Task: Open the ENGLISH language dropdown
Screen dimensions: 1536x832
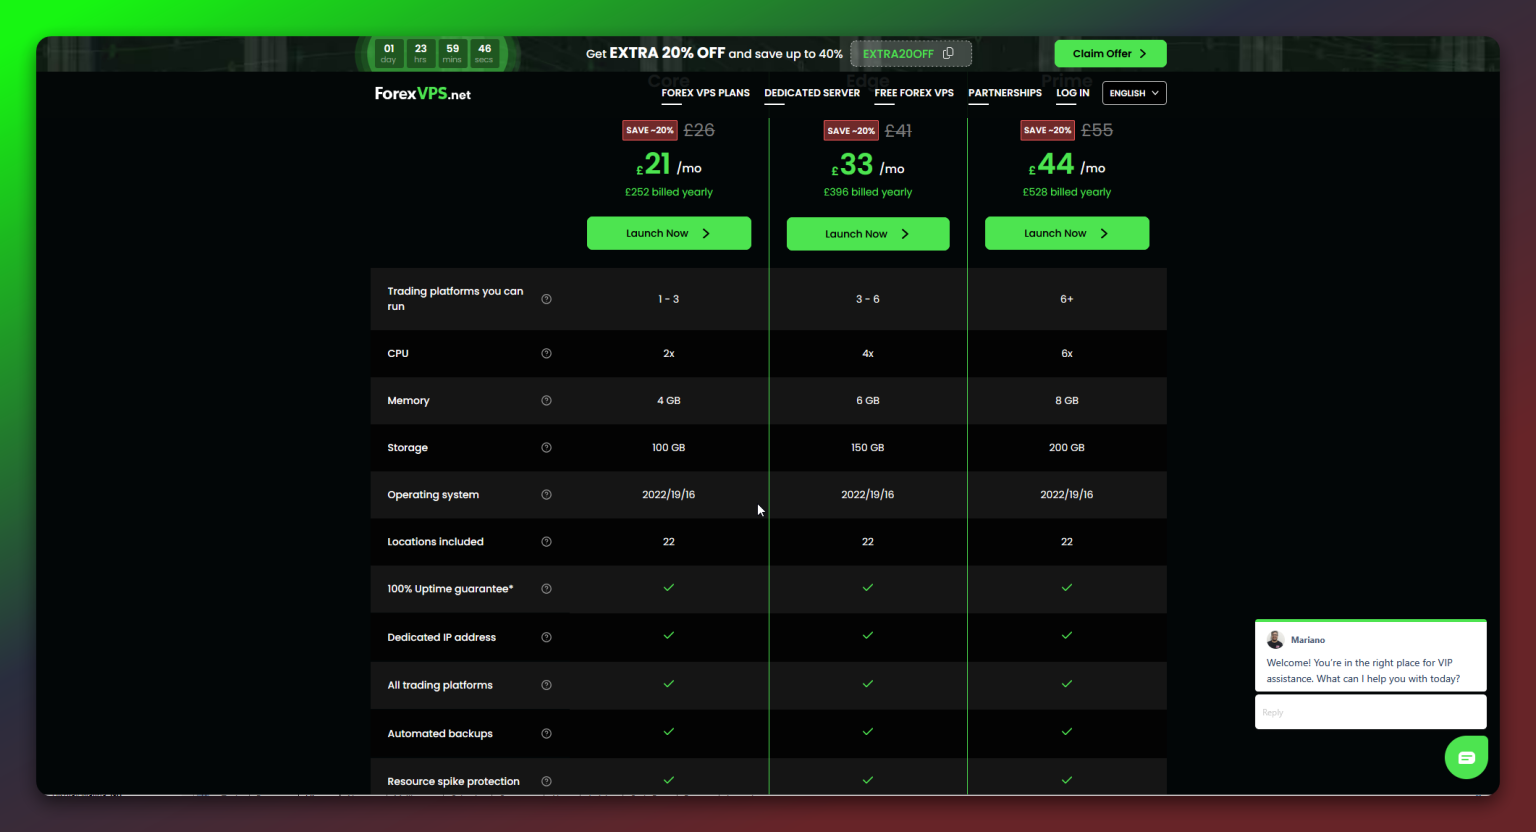Action: (1133, 92)
